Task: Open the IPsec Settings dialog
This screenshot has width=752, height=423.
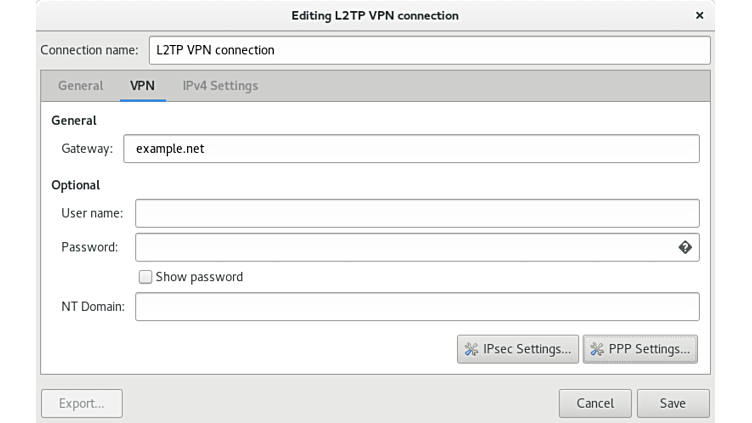Action: 518,349
